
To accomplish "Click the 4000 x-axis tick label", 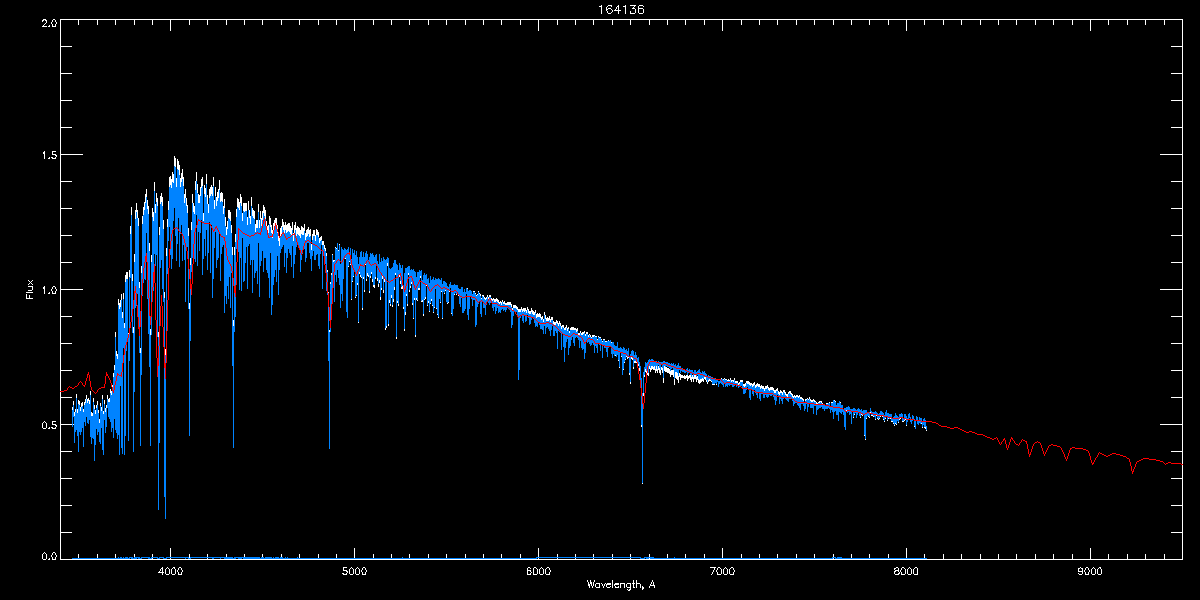I will pyautogui.click(x=170, y=572).
